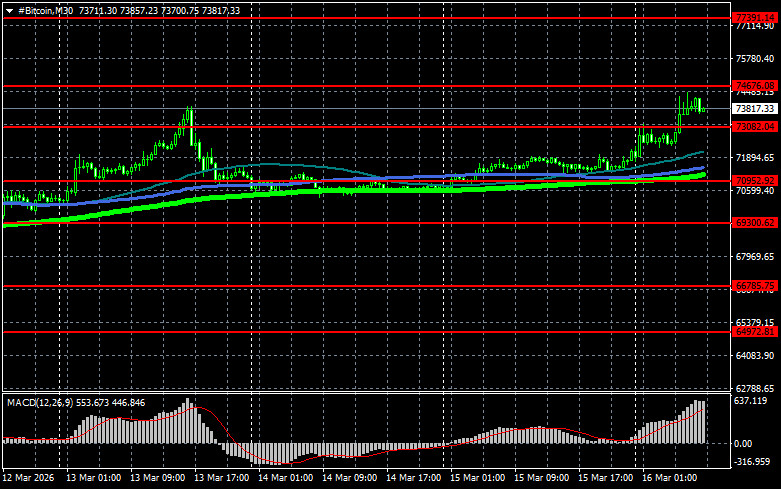
Task: Click the 66785.75 red price label
Action: coord(755,286)
